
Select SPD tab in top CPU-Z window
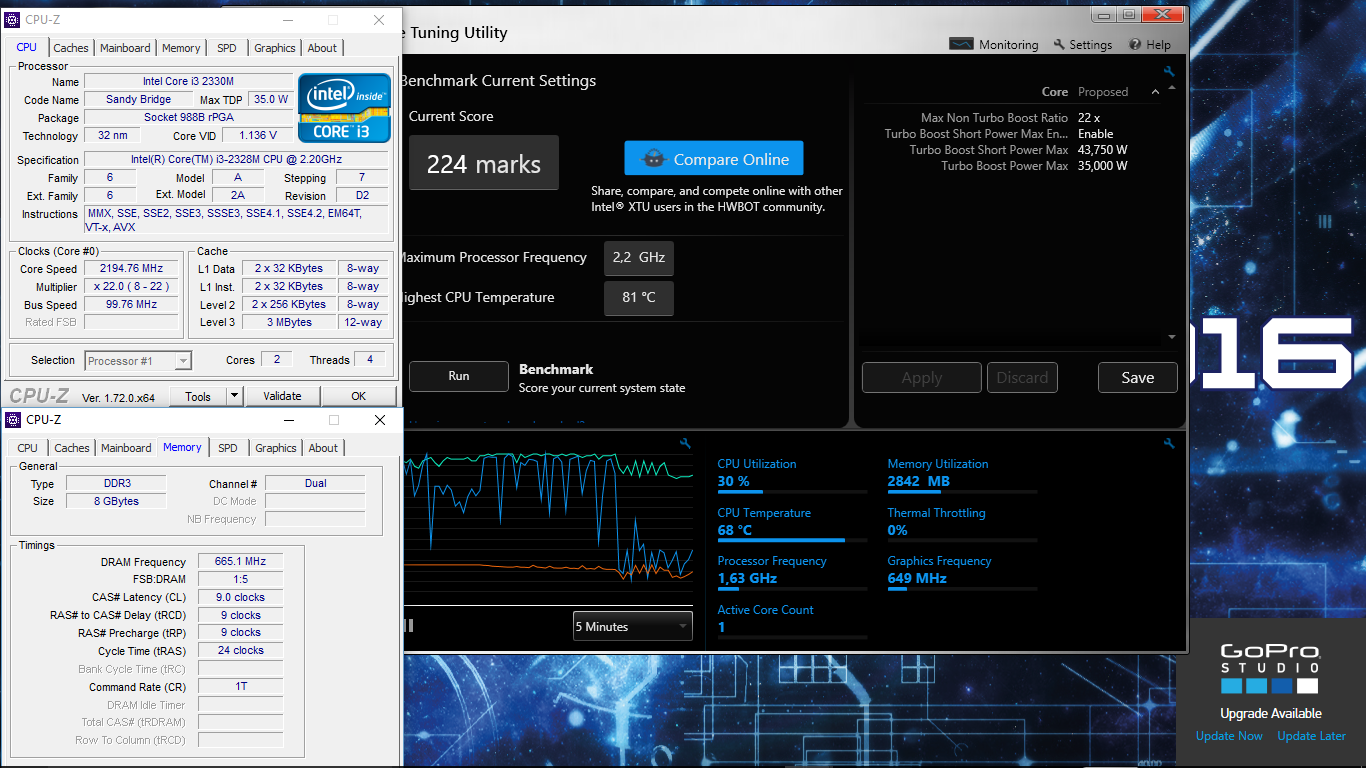(x=227, y=48)
